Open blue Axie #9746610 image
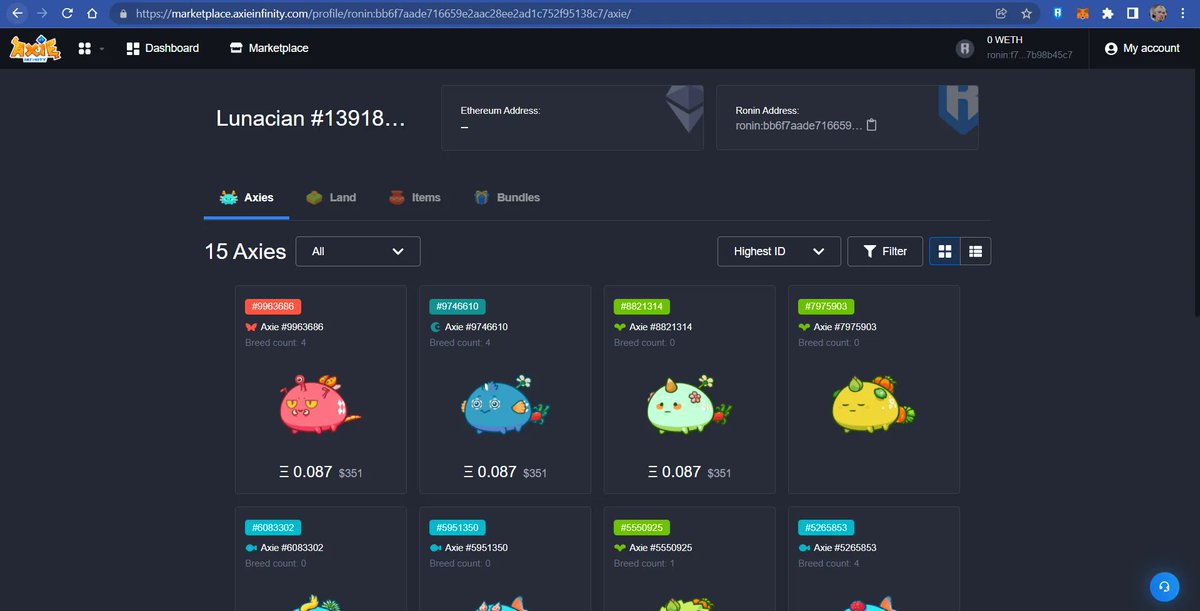 503,403
